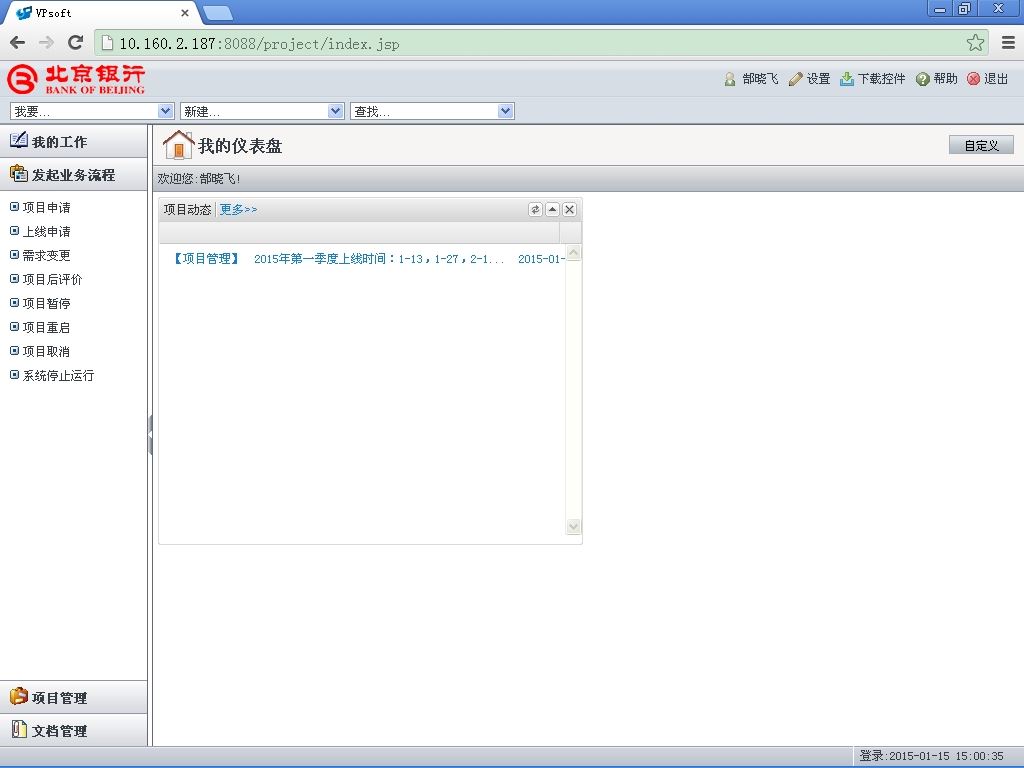Click the 郜晓飞 username link
The image size is (1024, 768).
pos(760,79)
